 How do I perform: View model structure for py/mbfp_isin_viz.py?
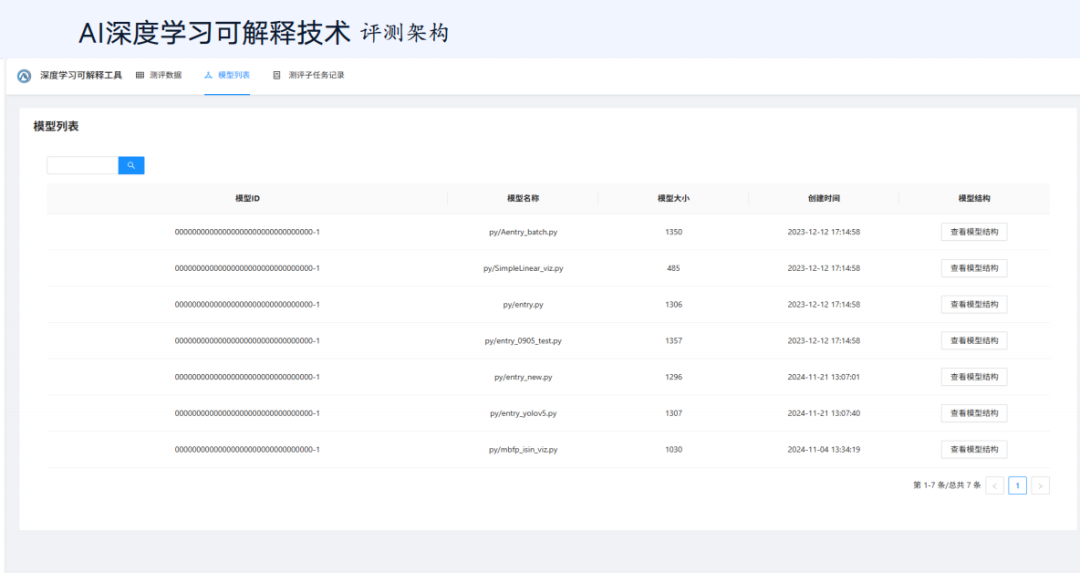(x=974, y=450)
